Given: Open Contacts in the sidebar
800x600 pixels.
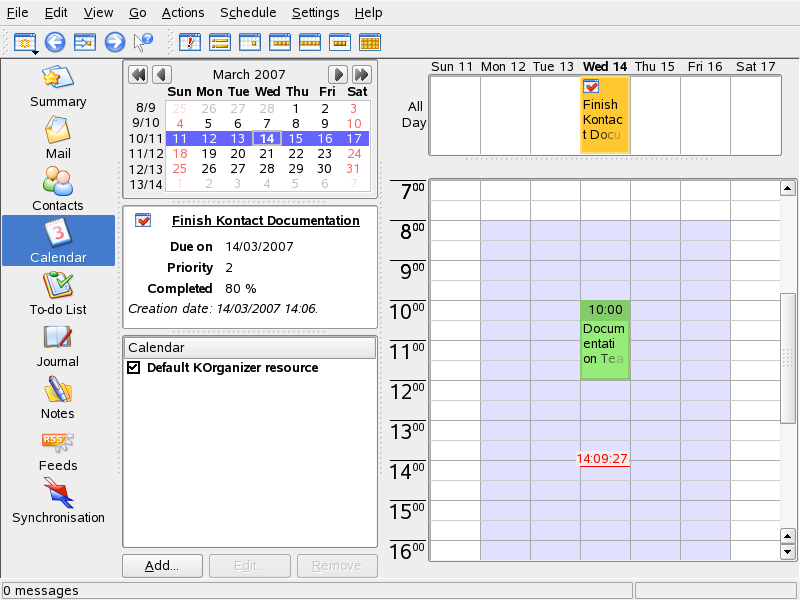Looking at the screenshot, I should [x=58, y=190].
